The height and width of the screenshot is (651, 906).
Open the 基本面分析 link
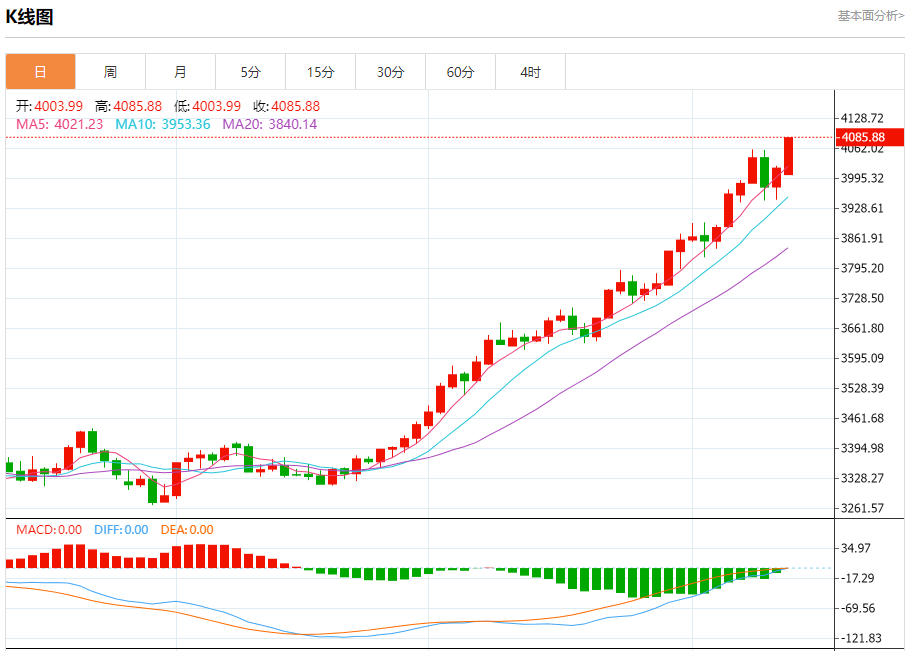(869, 16)
